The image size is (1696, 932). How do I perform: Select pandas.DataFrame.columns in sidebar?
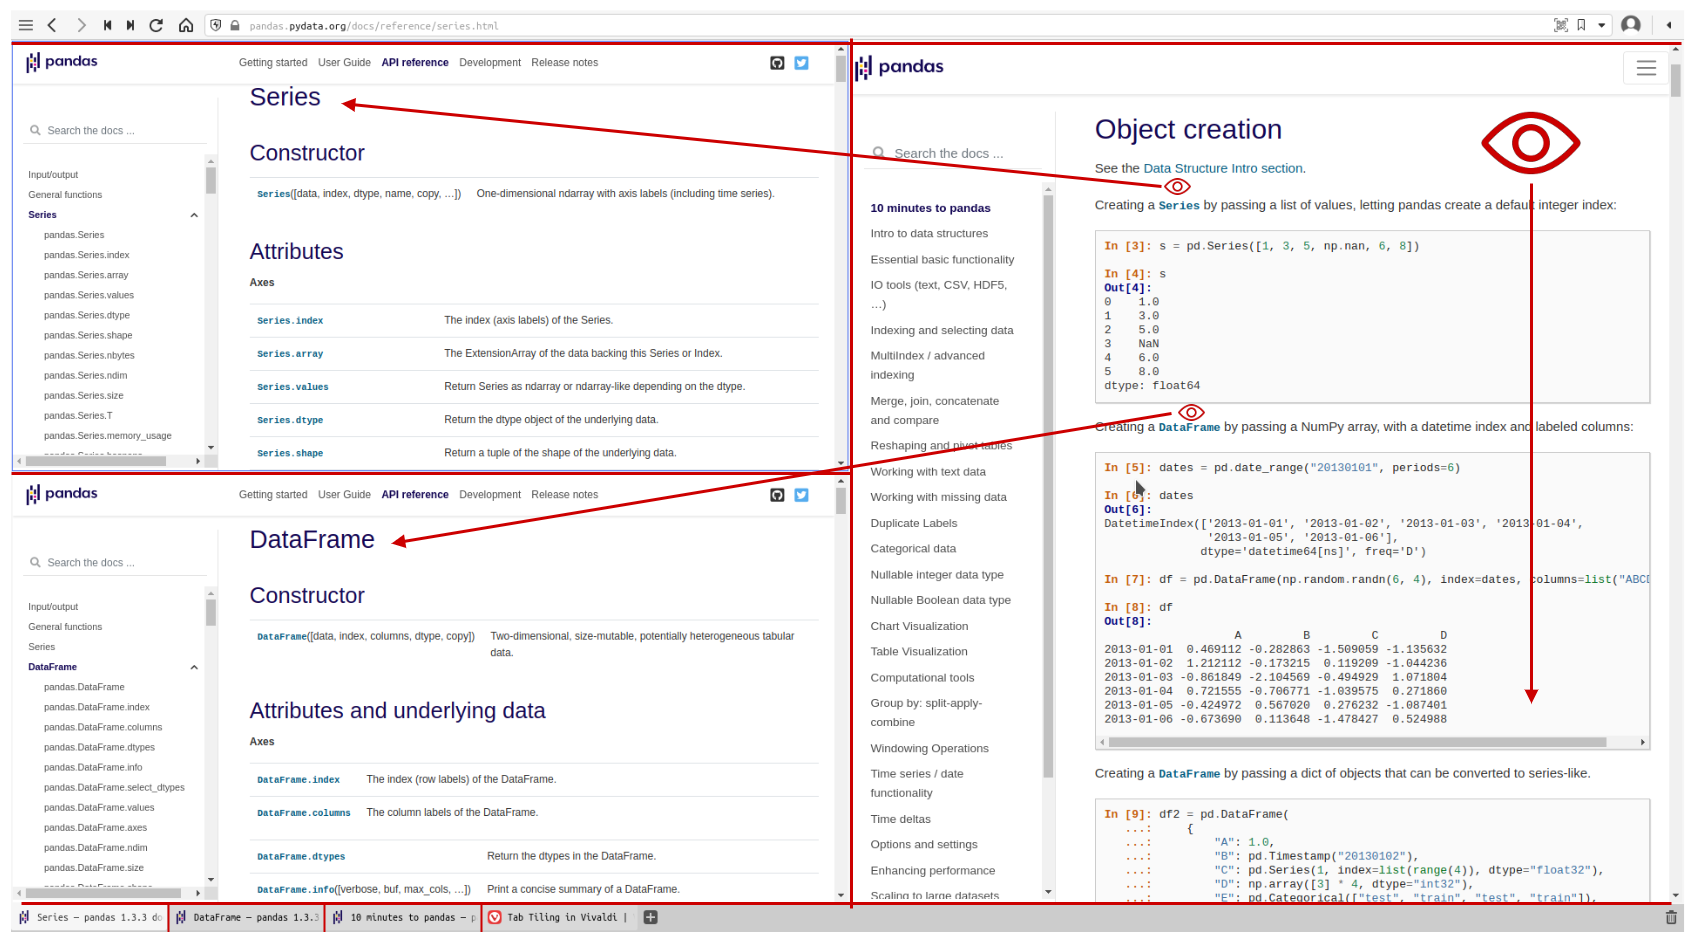pyautogui.click(x=103, y=727)
